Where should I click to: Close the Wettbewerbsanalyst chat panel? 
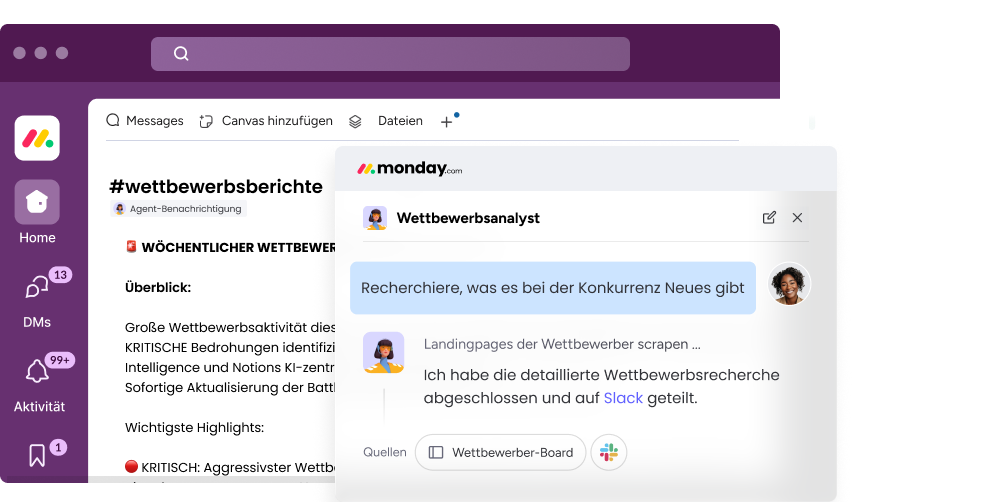(x=797, y=218)
